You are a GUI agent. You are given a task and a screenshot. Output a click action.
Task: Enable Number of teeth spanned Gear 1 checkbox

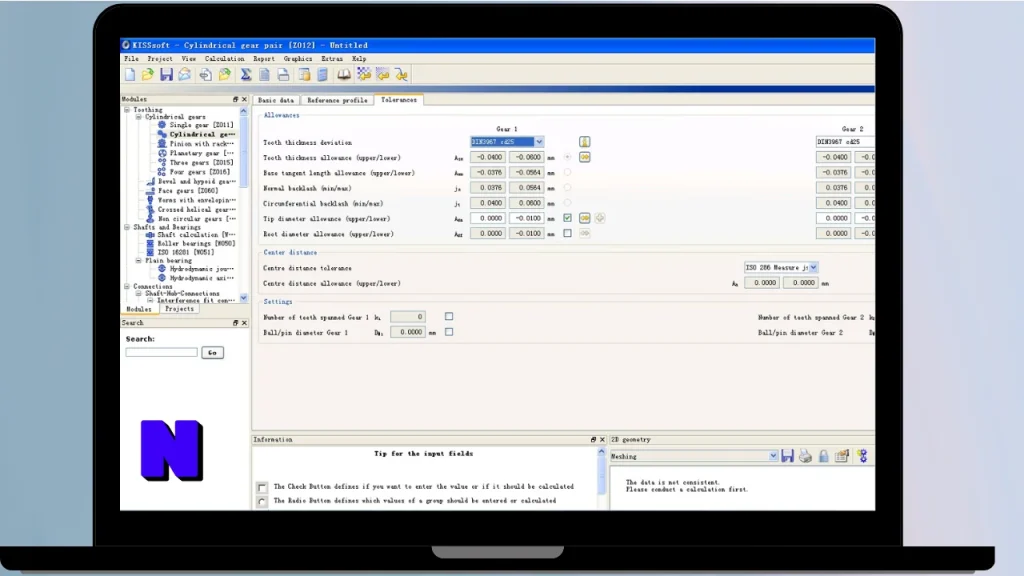point(449,316)
